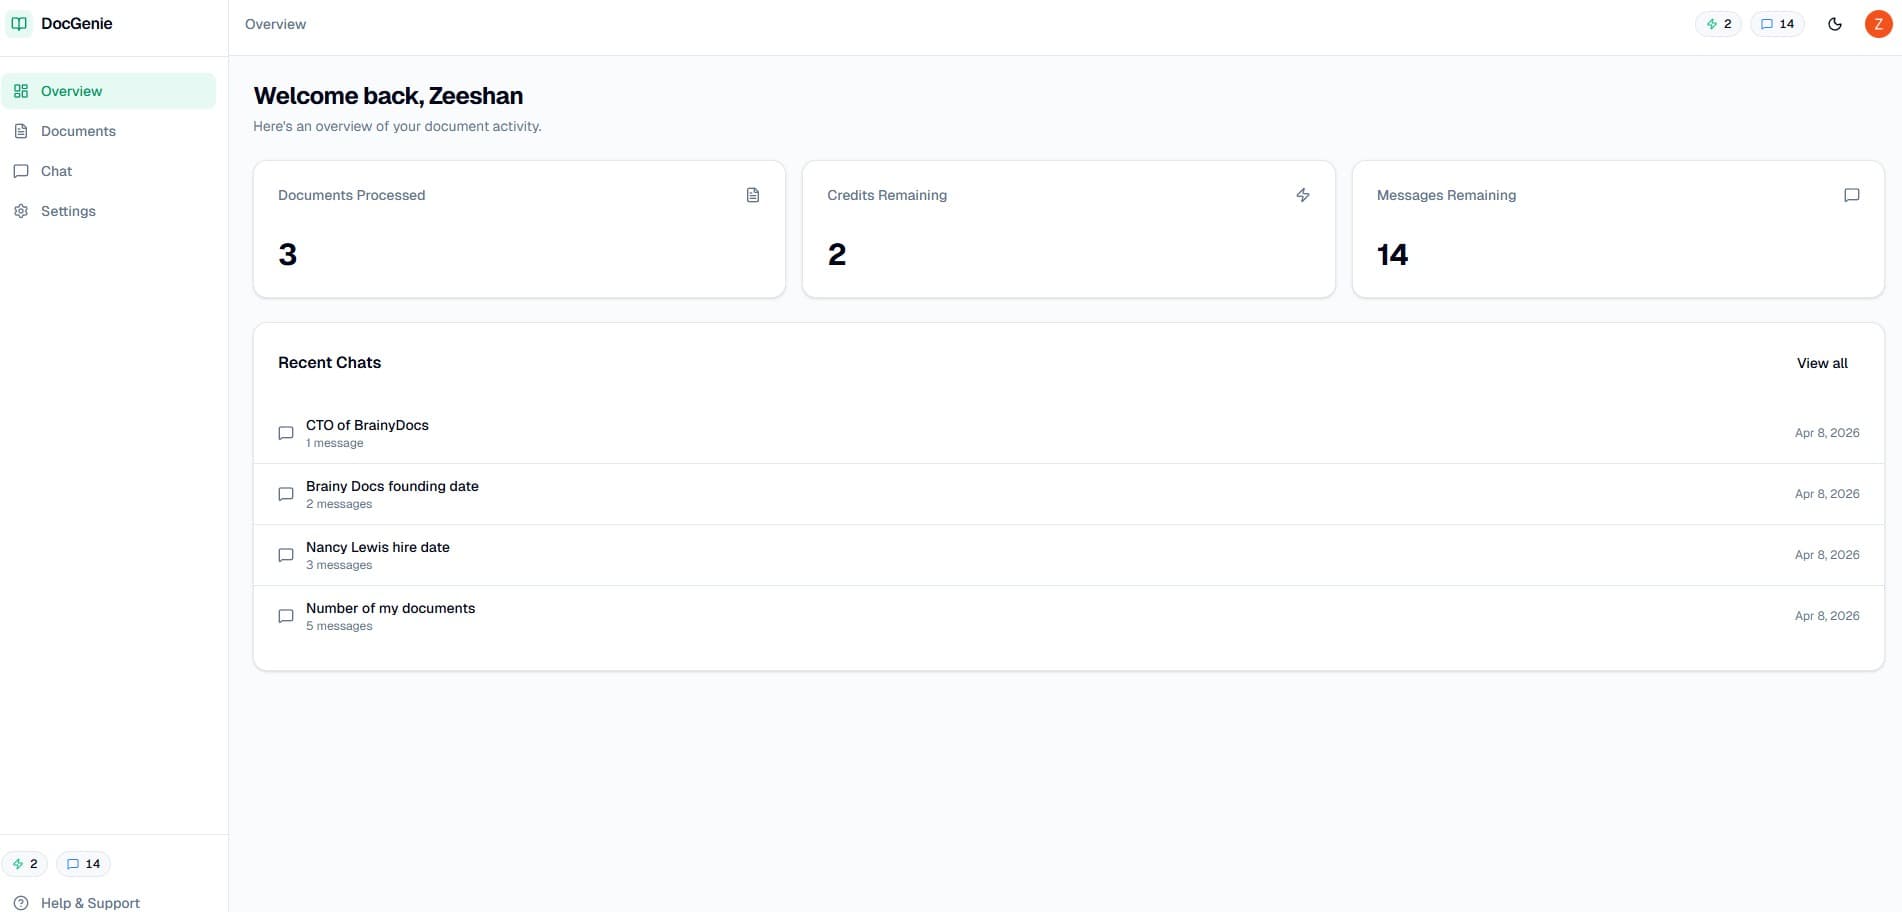Click chat icon beside Brainy Docs founding date
The width and height of the screenshot is (1902, 912).
[286, 494]
